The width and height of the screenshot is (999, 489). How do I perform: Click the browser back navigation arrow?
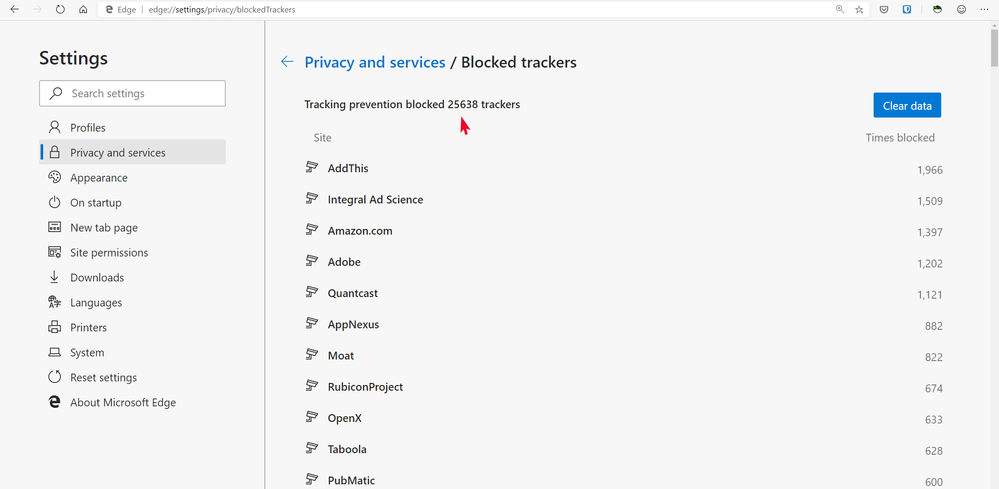coord(15,10)
